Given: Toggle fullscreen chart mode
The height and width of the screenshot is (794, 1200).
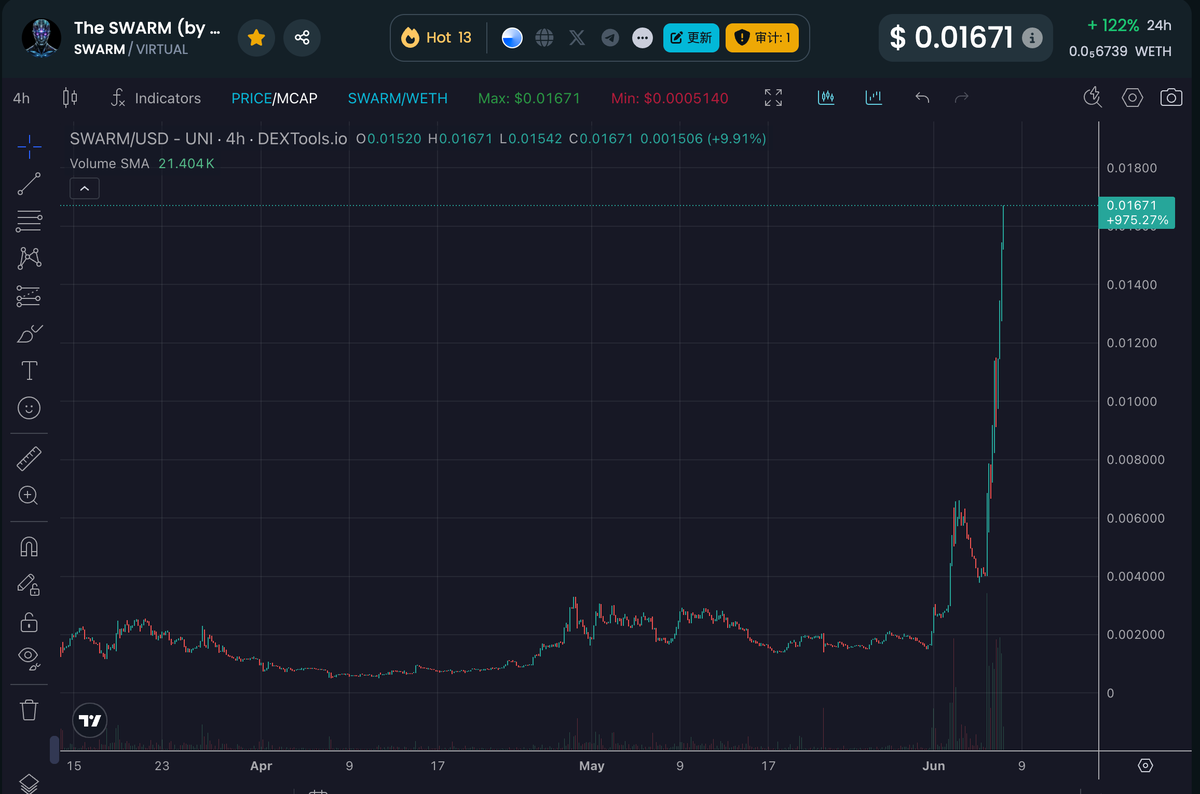Looking at the screenshot, I should [773, 98].
